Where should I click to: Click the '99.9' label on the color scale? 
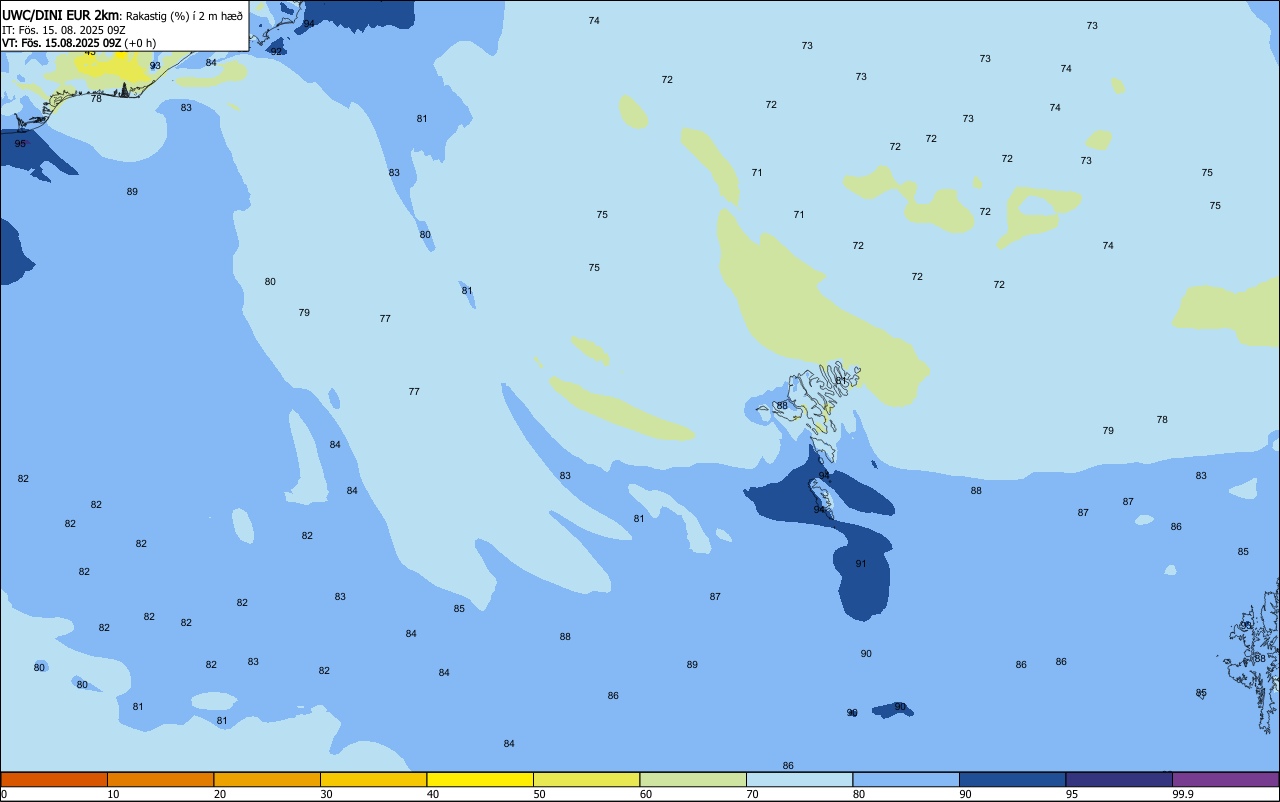click(1184, 794)
